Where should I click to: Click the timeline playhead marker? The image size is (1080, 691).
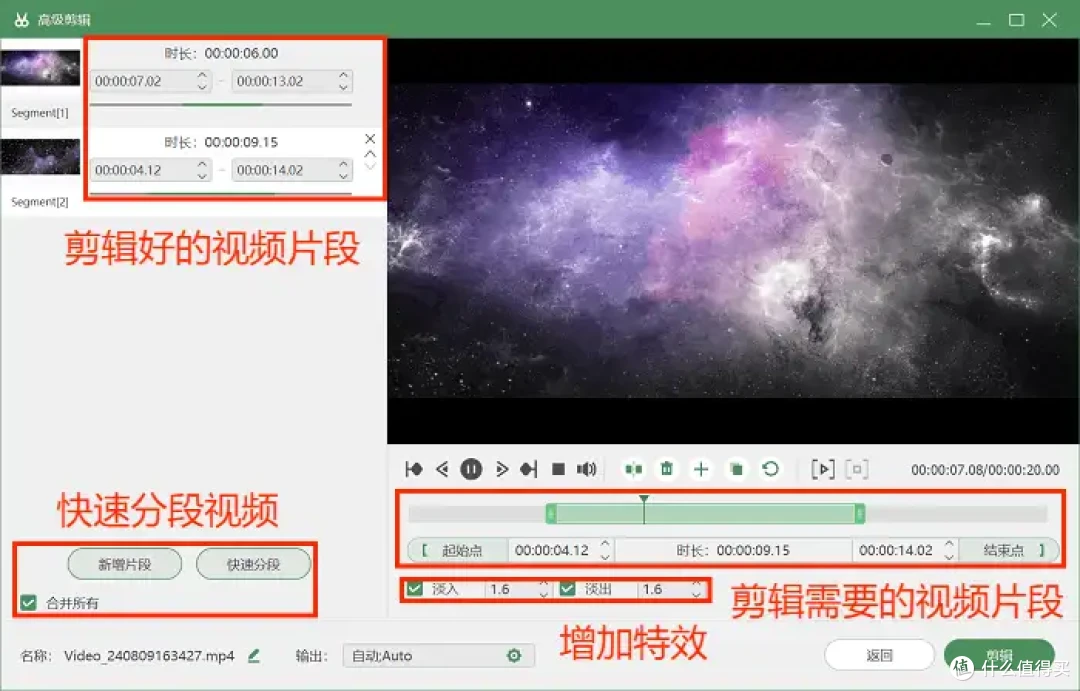[x=643, y=499]
